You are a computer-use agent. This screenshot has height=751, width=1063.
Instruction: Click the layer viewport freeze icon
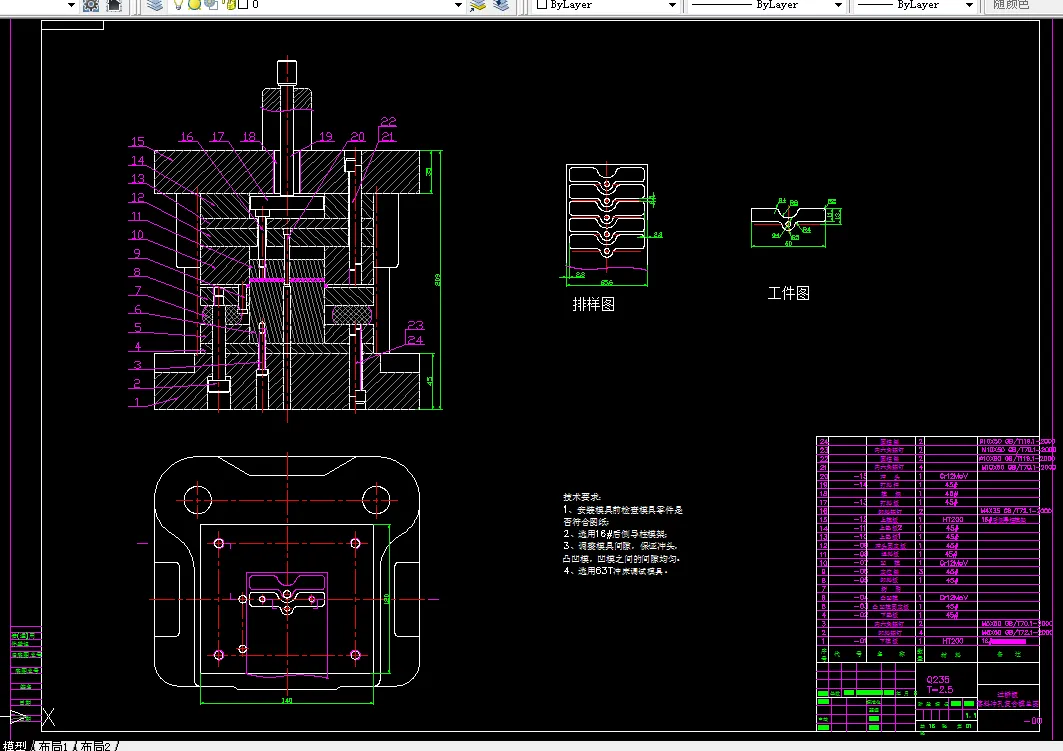click(x=211, y=5)
